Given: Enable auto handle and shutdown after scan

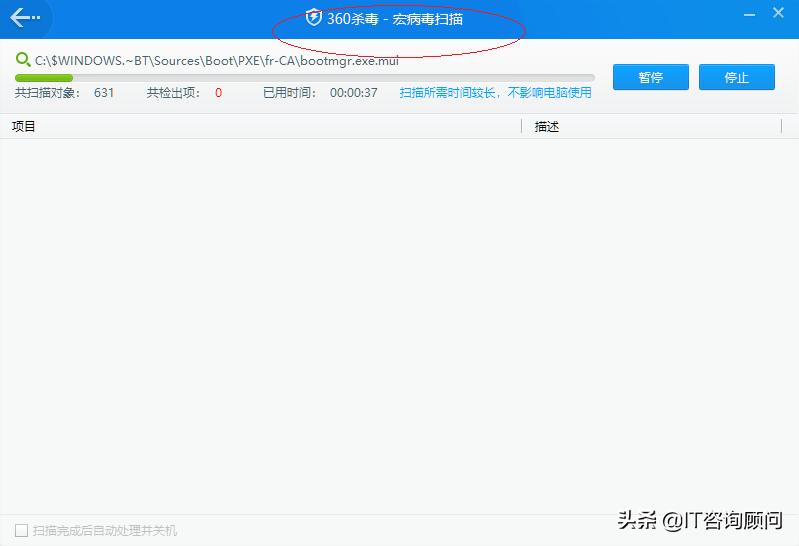Looking at the screenshot, I should 21,531.
